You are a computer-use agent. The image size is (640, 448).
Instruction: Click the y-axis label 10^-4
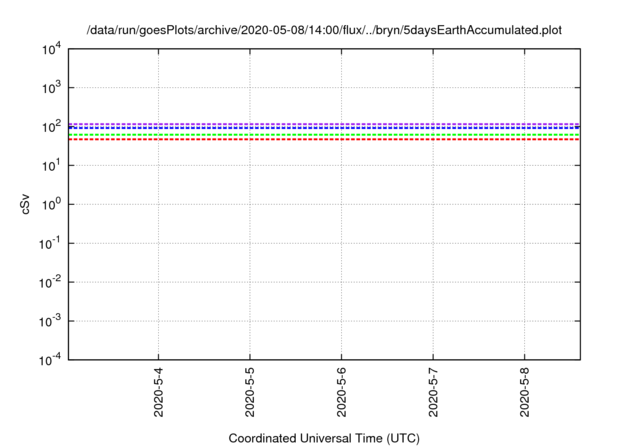click(x=50, y=360)
